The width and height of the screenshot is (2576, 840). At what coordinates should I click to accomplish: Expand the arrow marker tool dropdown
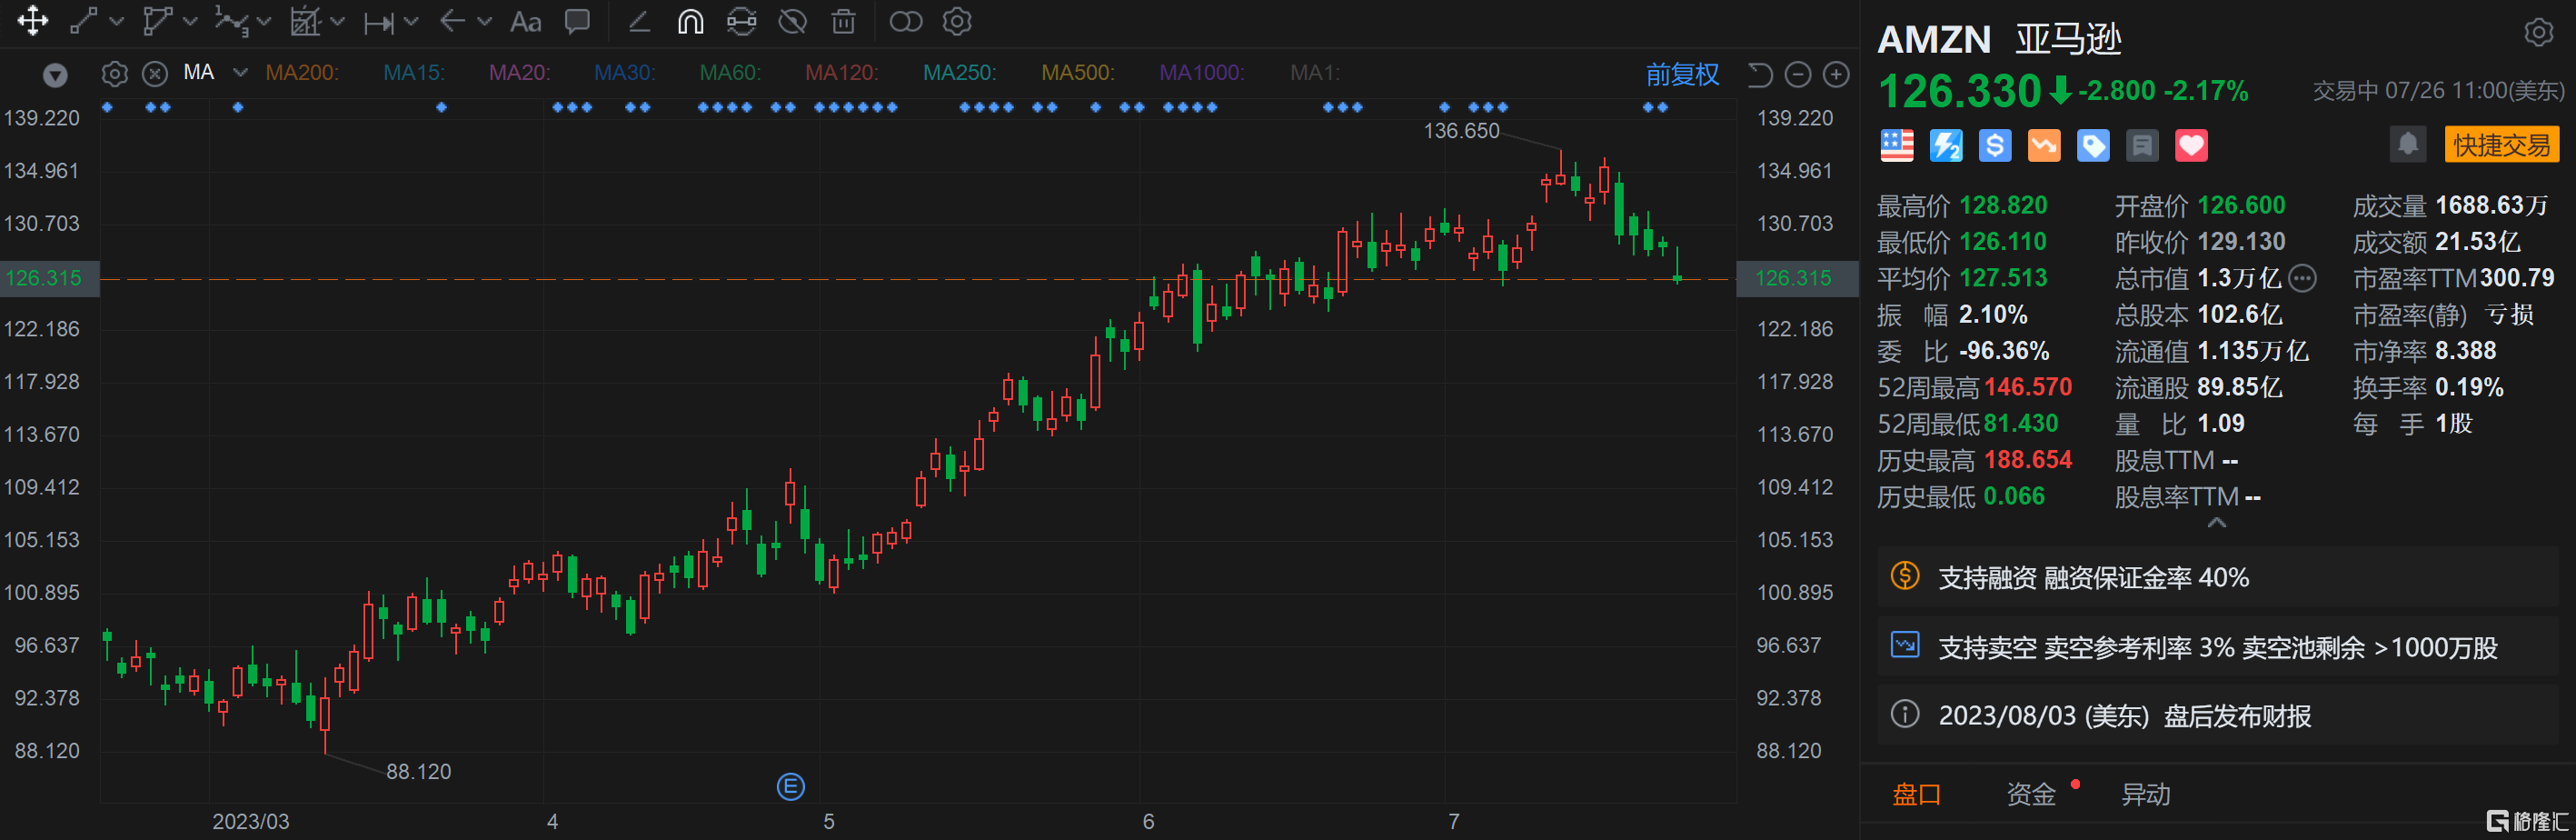pos(485,21)
